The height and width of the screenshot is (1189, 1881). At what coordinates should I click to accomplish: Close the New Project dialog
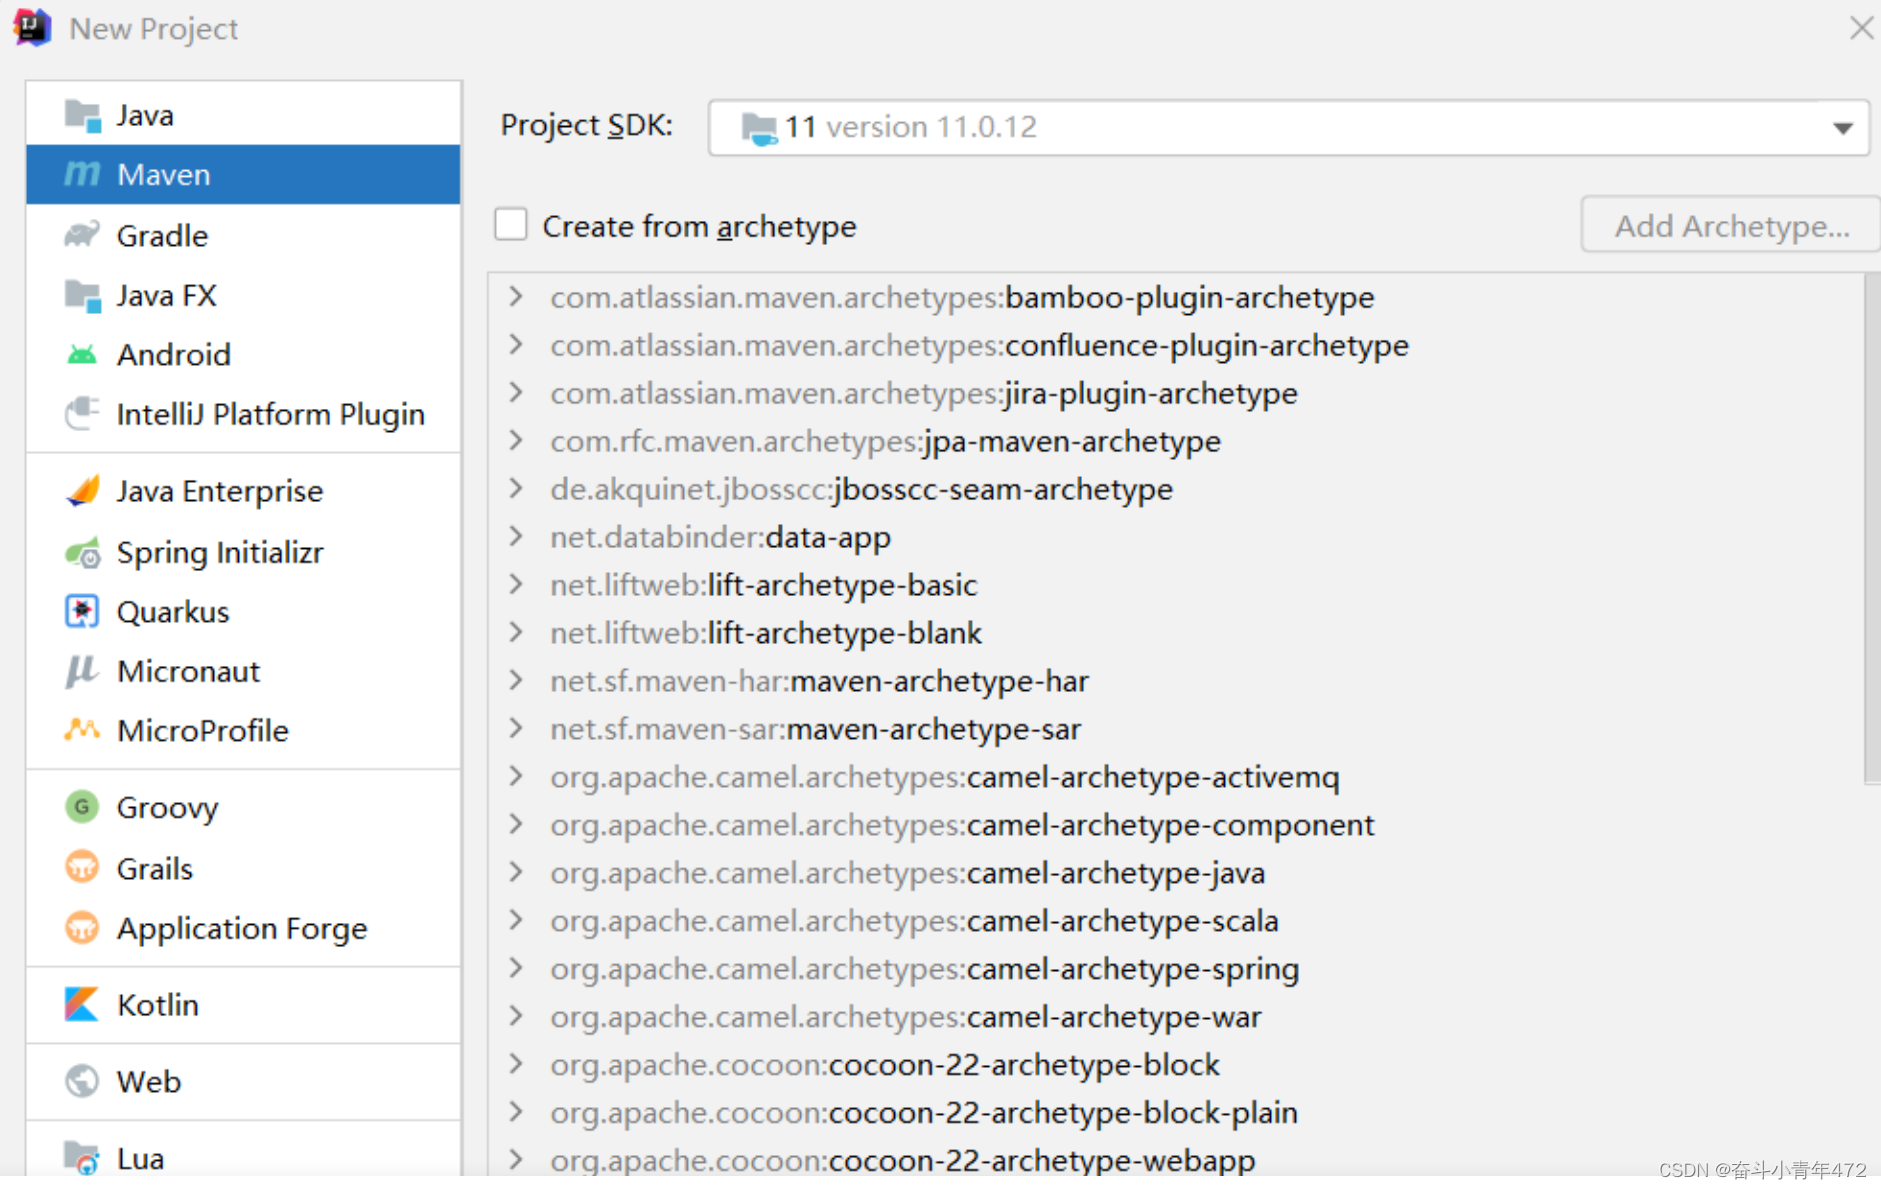pos(1861,28)
